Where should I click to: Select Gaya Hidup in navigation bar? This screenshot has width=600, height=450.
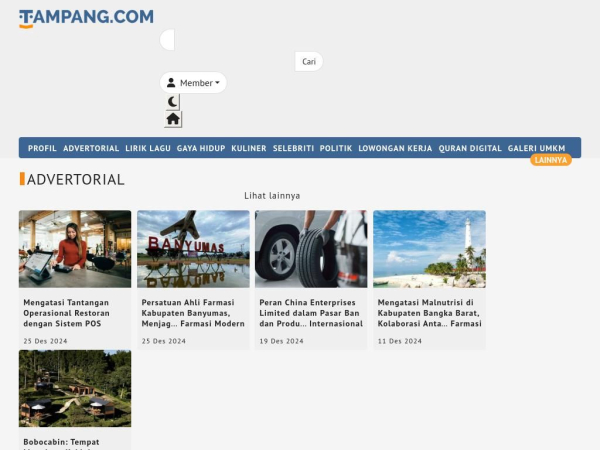click(201, 148)
